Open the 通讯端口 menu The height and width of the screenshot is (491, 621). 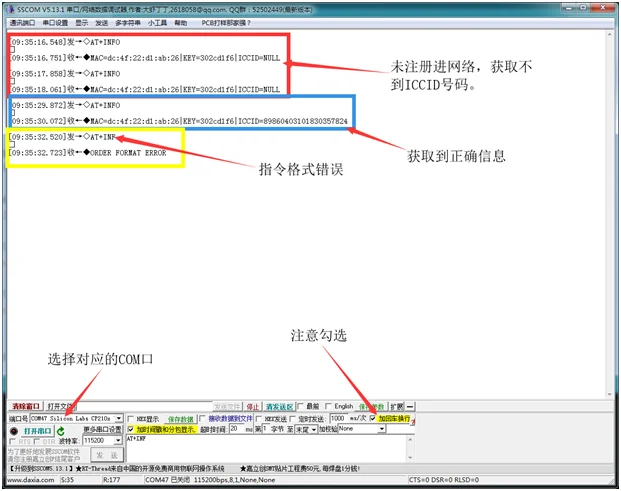(22, 23)
